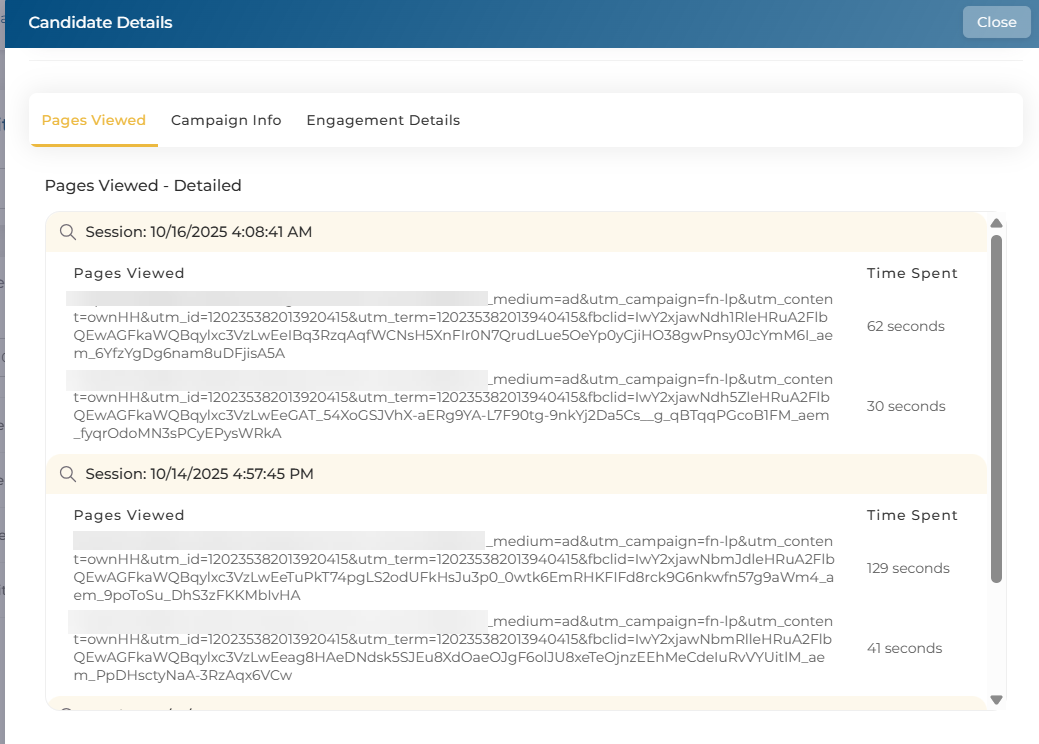Click the 'Pages Viewed - Detailed' heading

pos(143,185)
